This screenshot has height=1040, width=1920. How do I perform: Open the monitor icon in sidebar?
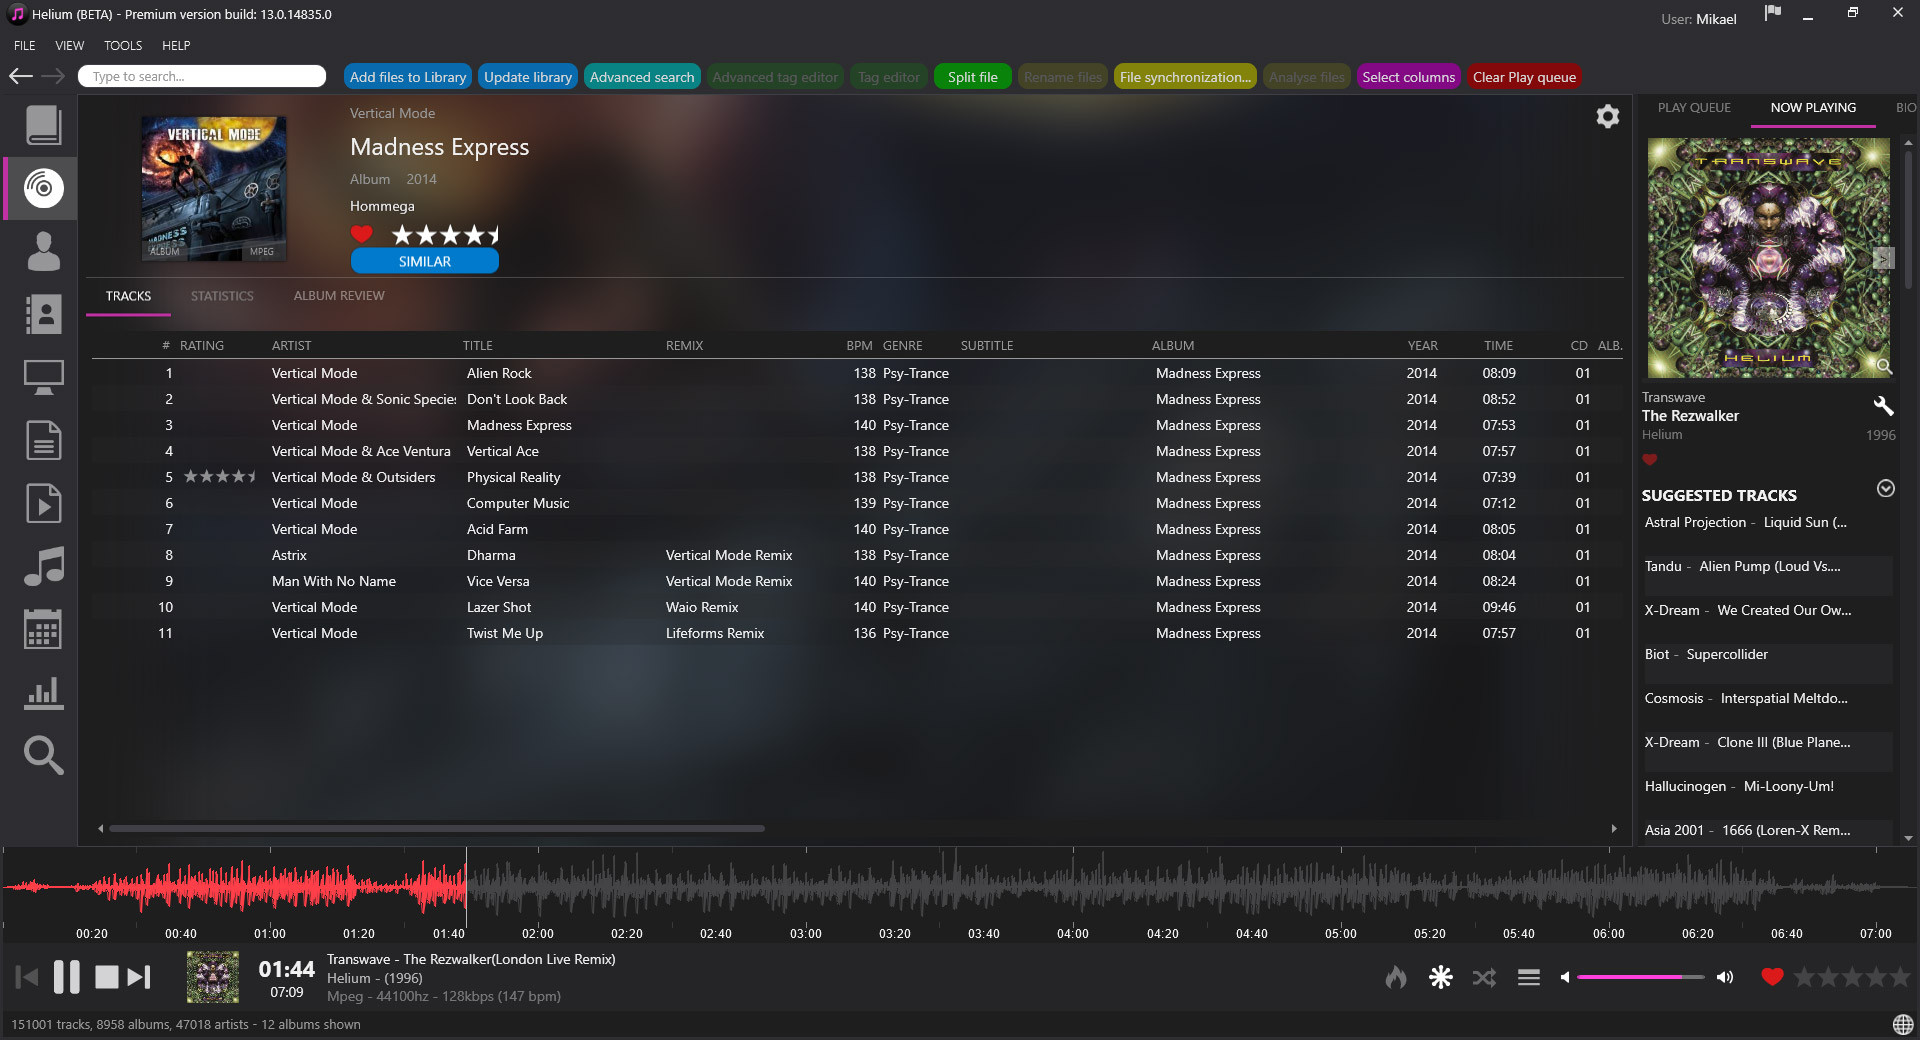click(43, 377)
